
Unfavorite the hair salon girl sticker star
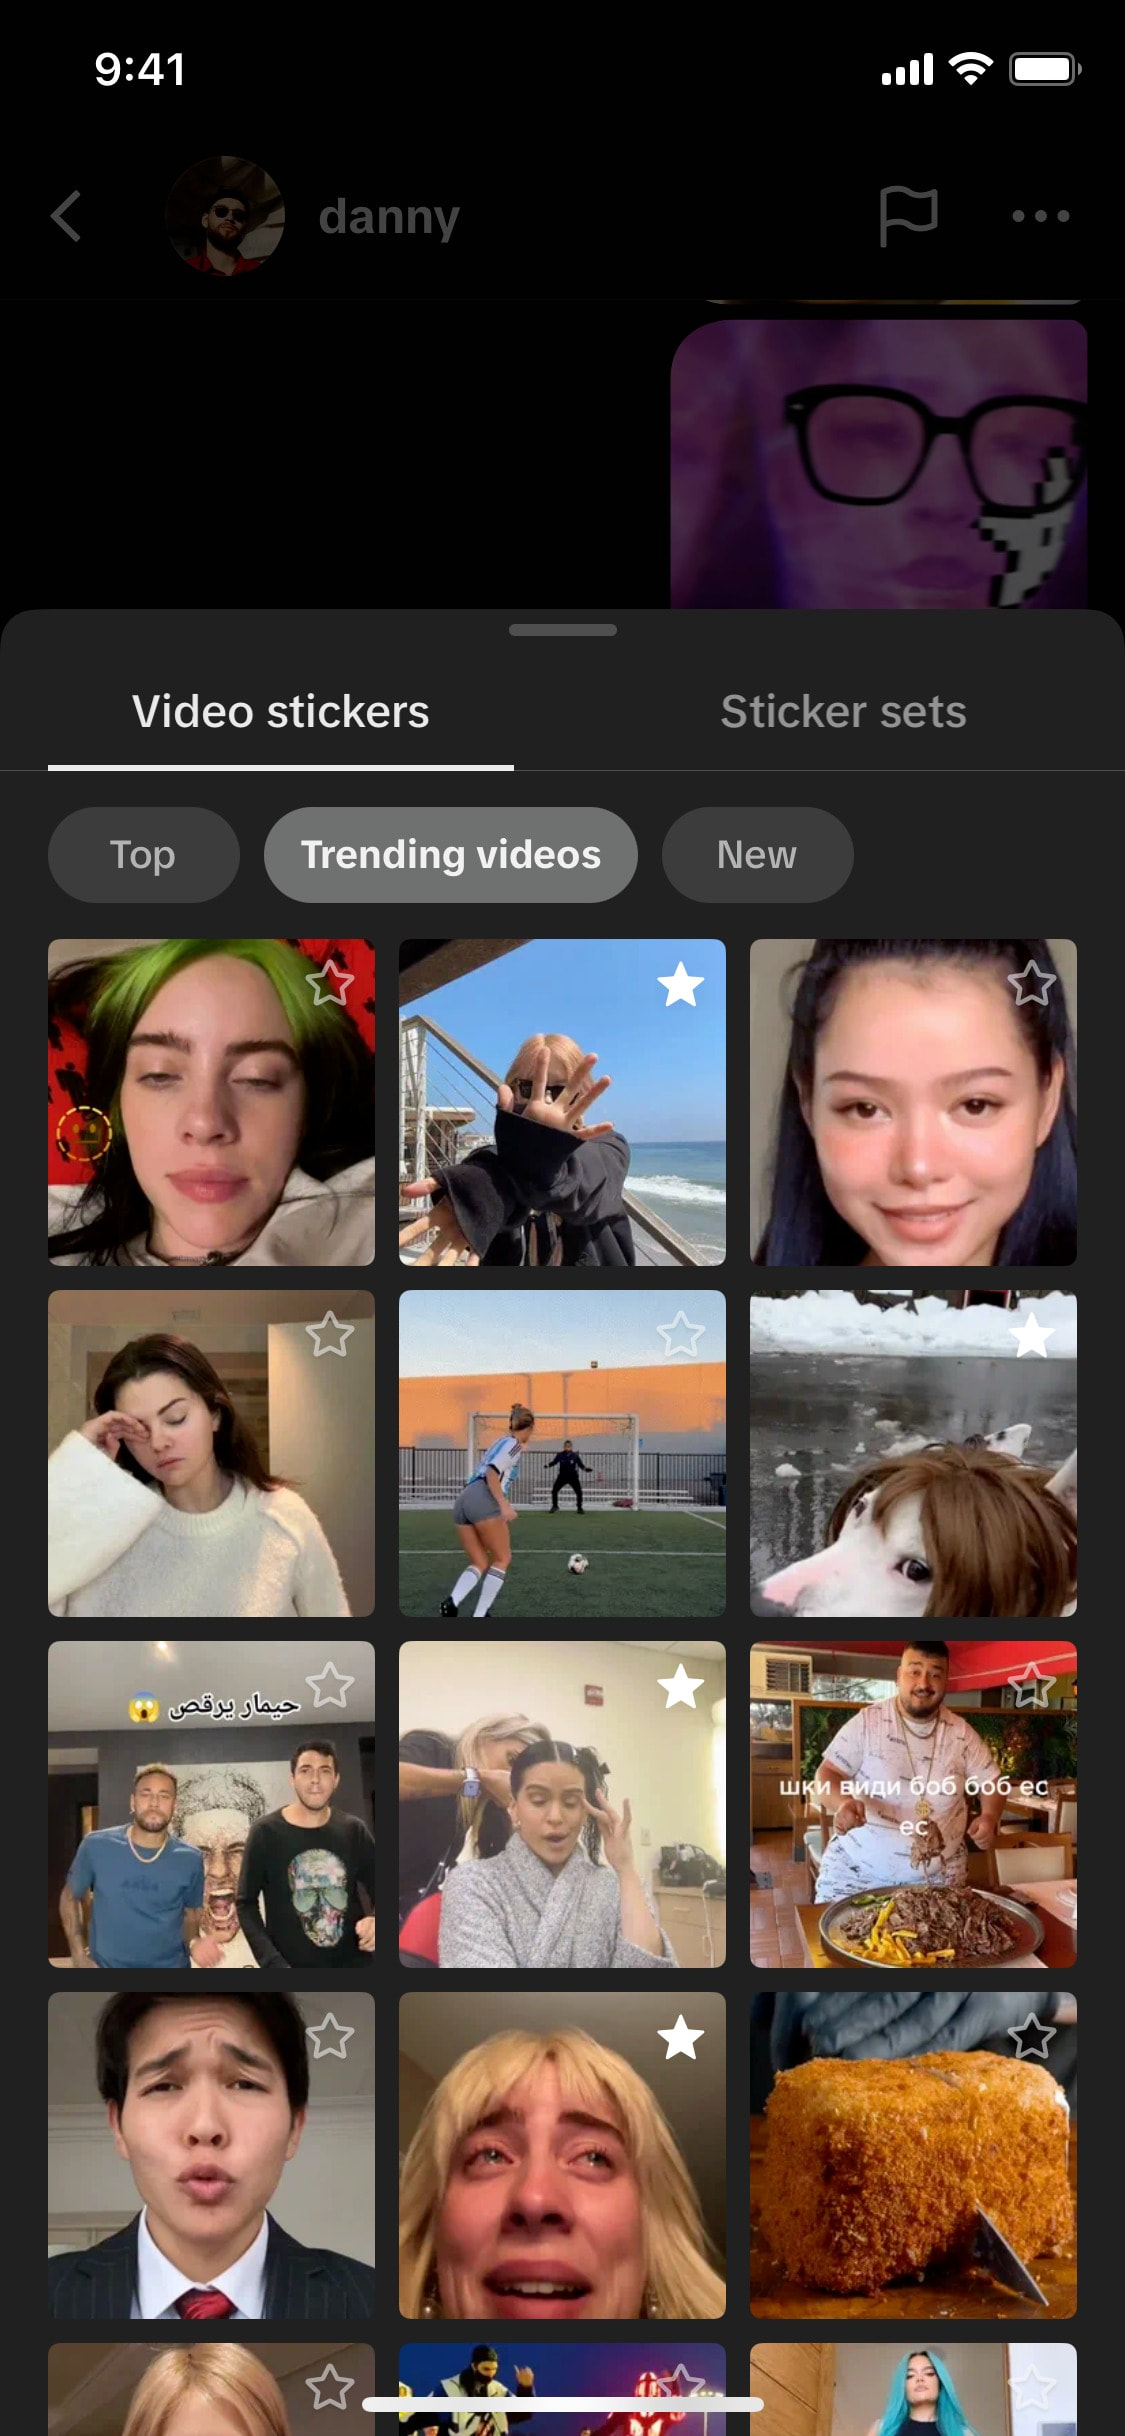tap(681, 1686)
